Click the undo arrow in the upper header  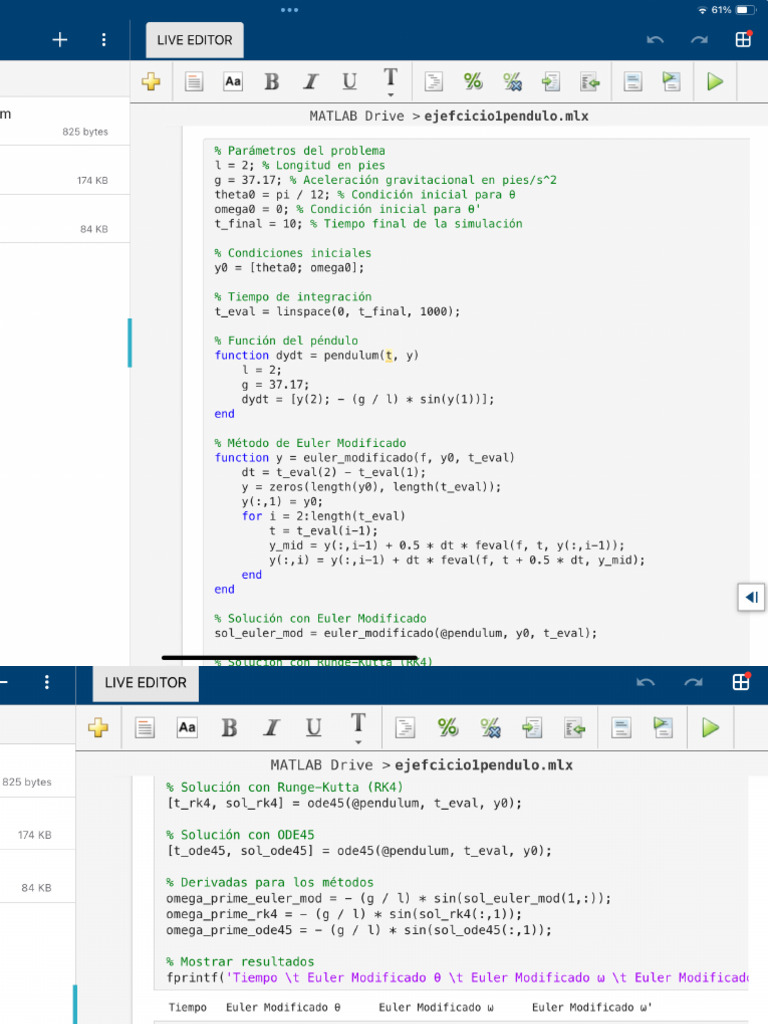655,40
